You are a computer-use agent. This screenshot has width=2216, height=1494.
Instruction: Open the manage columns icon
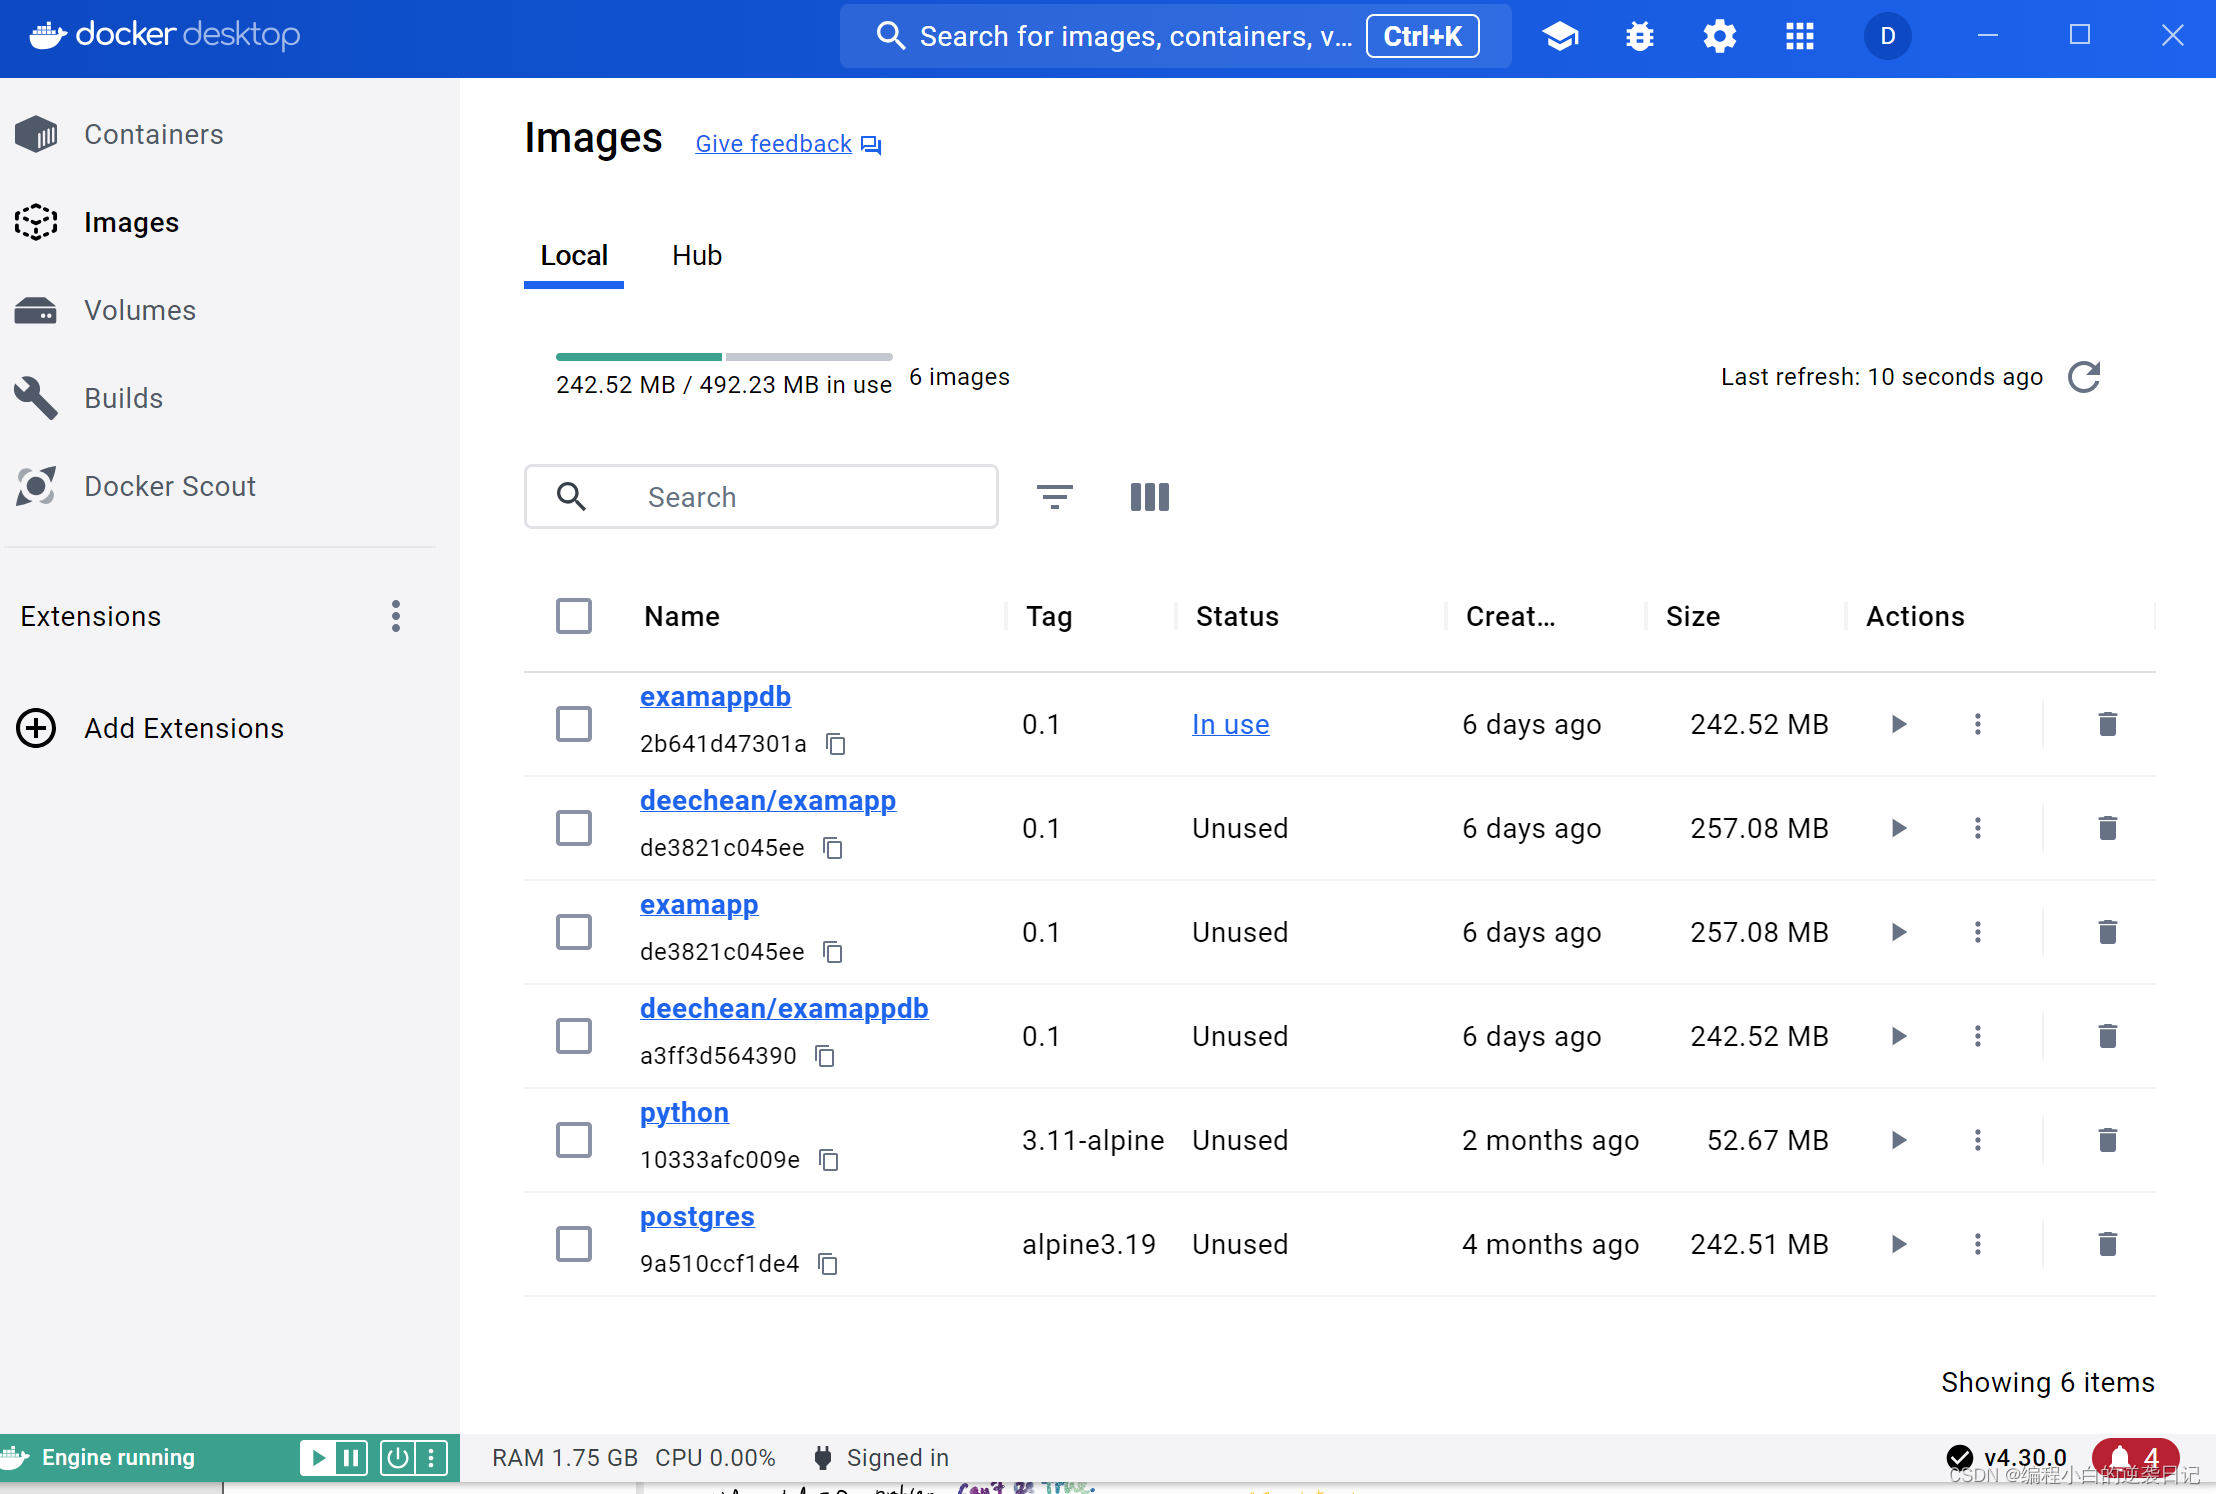click(1150, 497)
